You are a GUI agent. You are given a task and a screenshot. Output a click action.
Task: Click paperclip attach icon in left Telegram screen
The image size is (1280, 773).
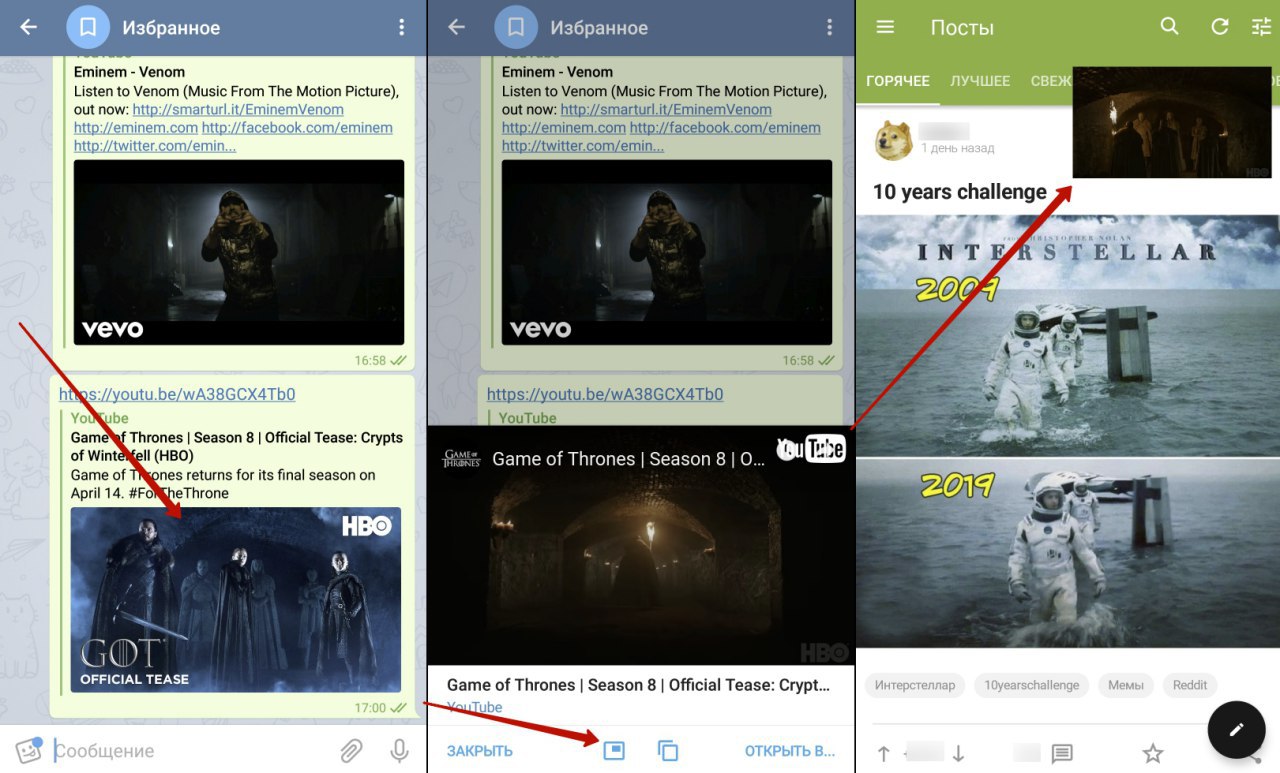[351, 750]
